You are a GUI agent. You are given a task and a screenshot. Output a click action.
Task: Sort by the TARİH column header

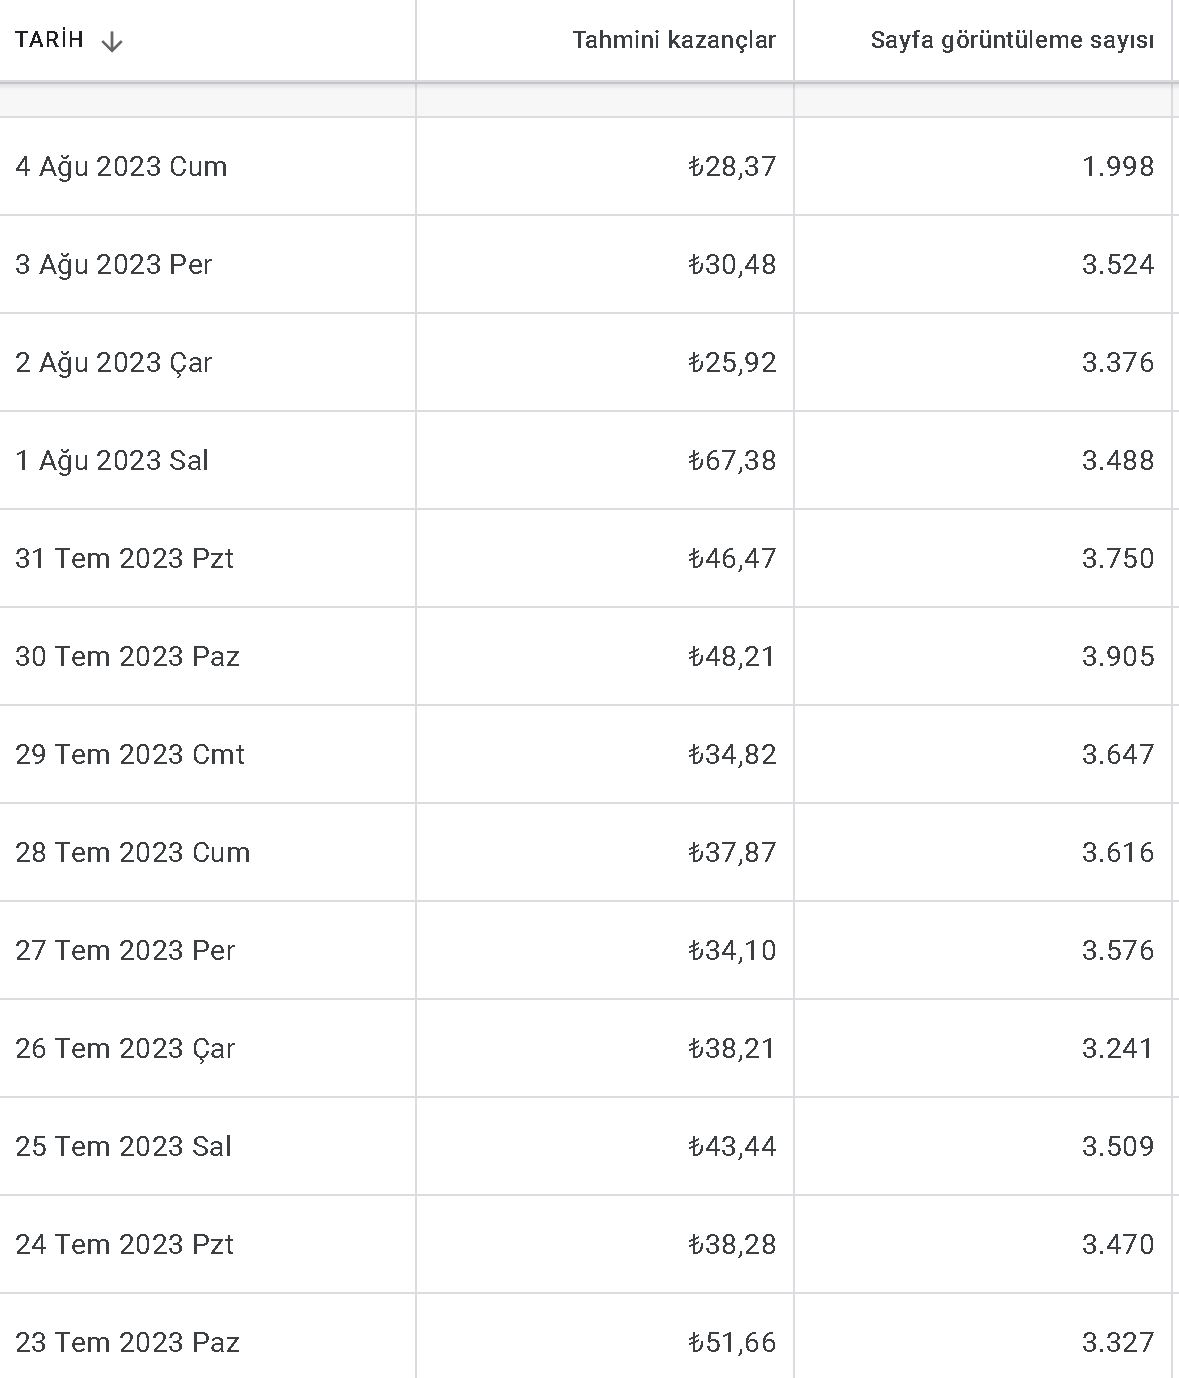coord(50,40)
